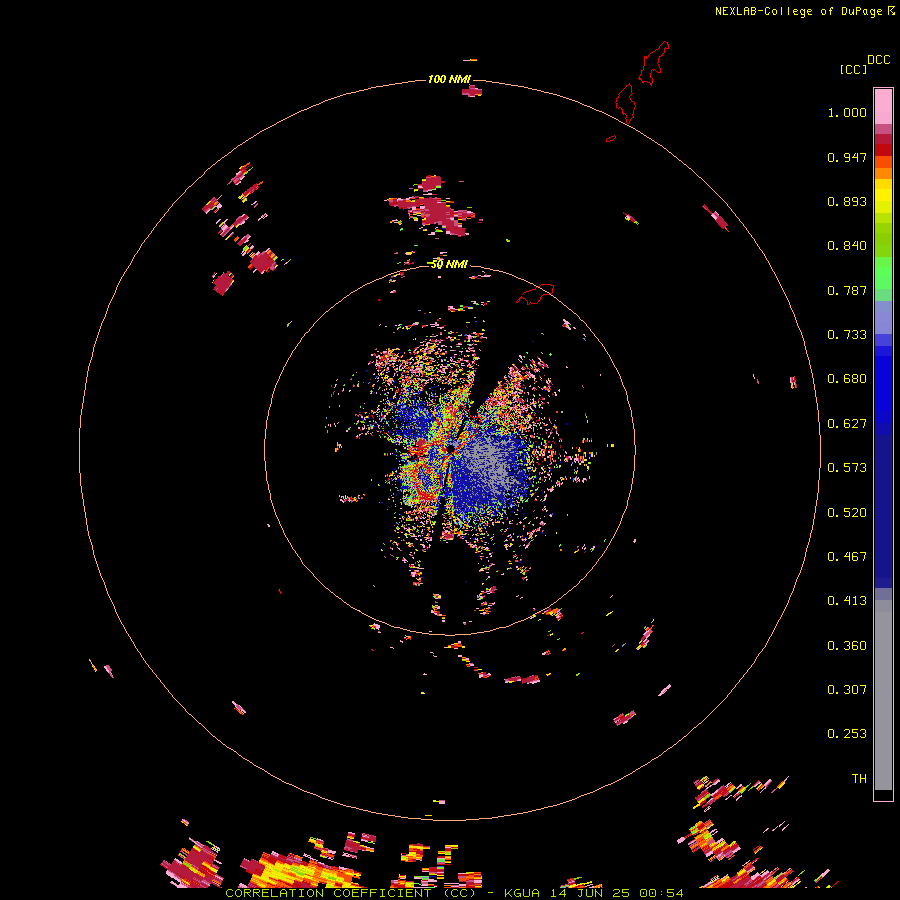The image size is (900, 900).
Task: Click the 0.840 color scale label
Action: click(847, 246)
